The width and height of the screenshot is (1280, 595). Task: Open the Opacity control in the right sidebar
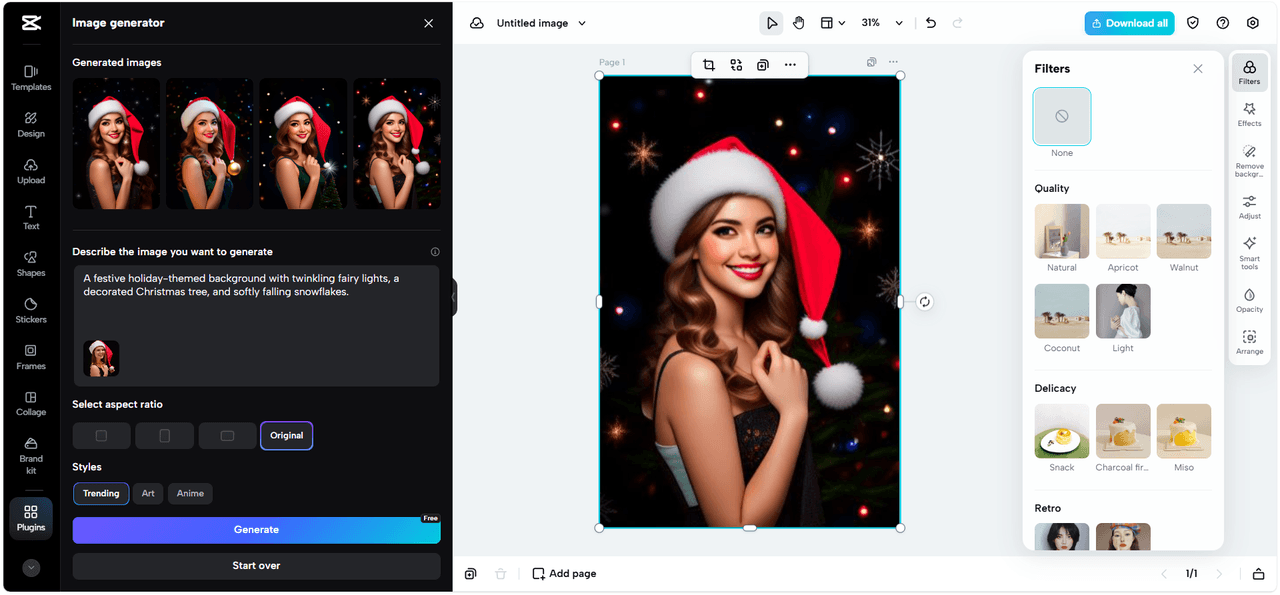point(1249,301)
